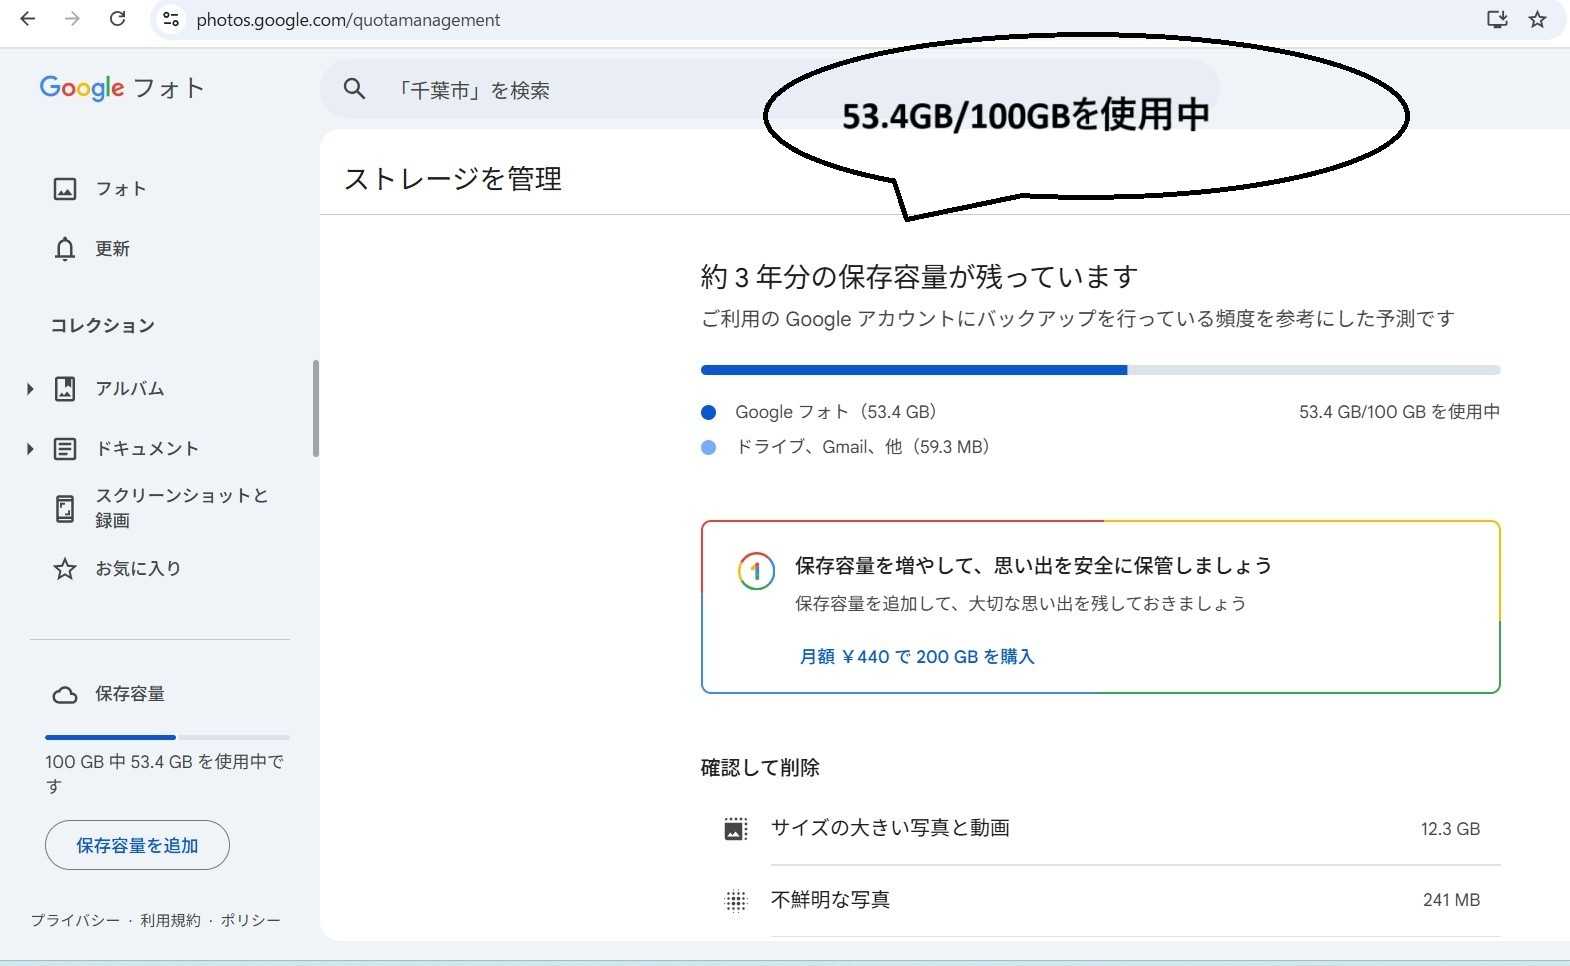The height and width of the screenshot is (966, 1570).
Task: Focus the 「千葉市」を検索 search field
Action: click(770, 90)
